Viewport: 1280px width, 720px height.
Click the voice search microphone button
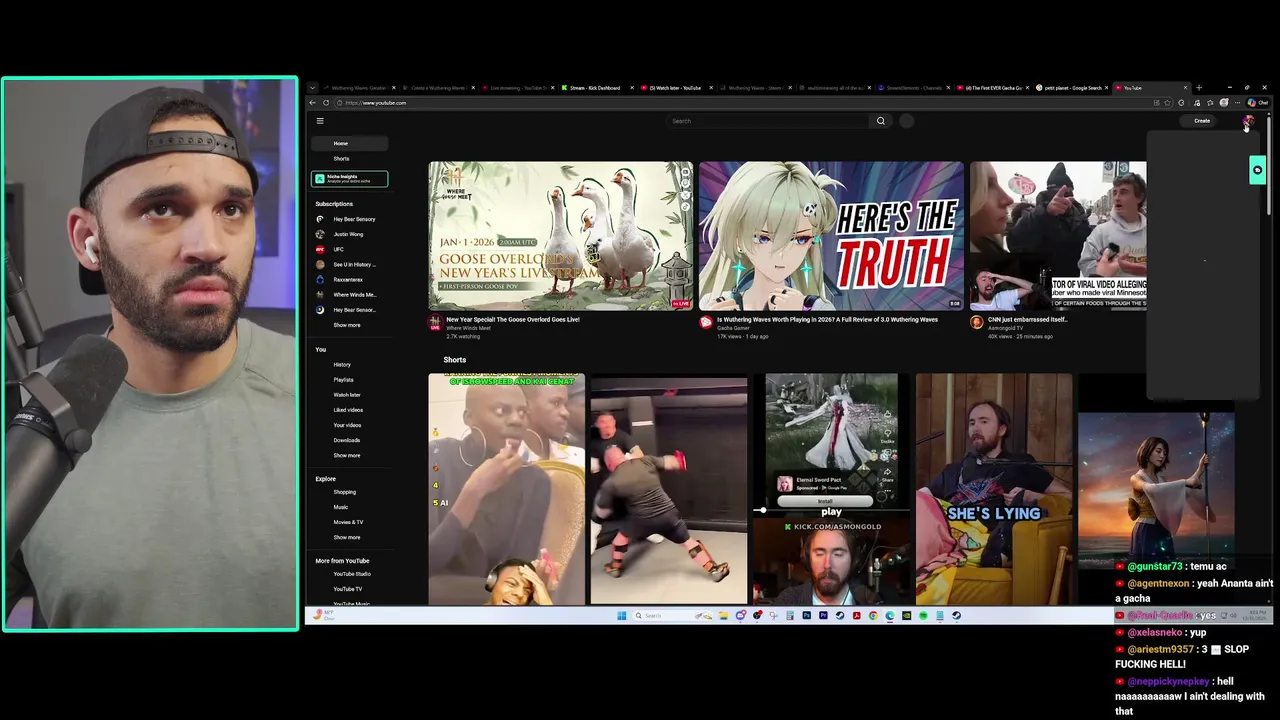[907, 121]
